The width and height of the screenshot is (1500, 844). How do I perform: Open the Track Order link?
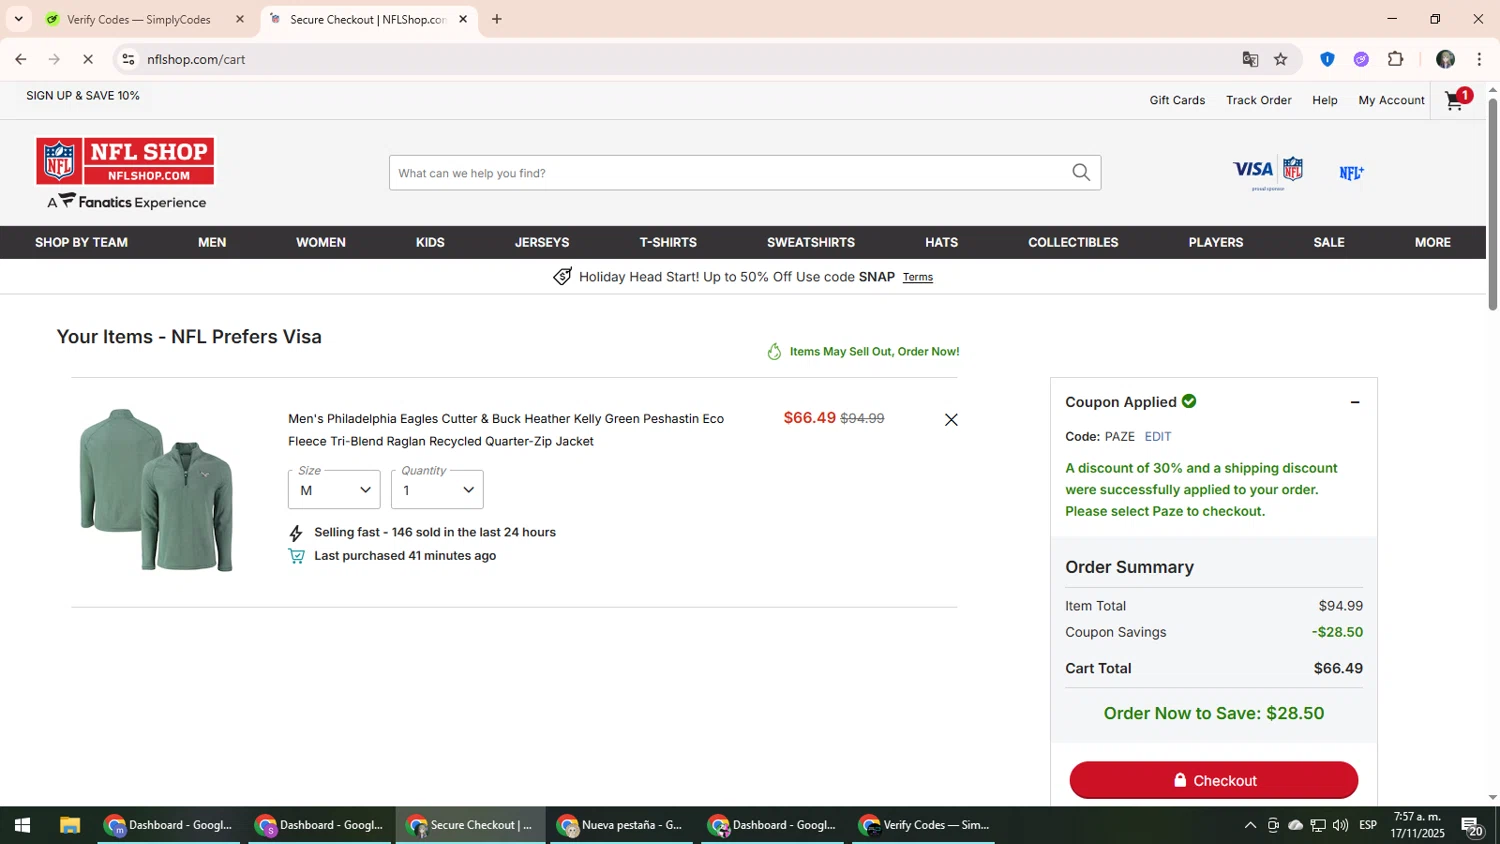(1259, 100)
